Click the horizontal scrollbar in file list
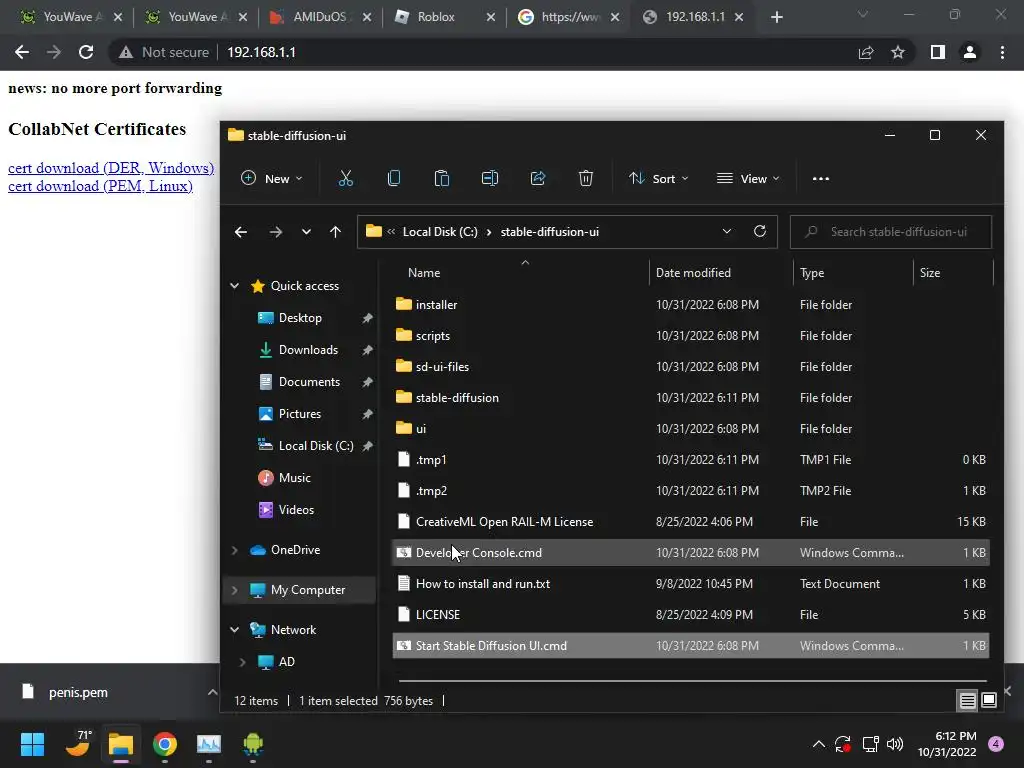 pos(692,680)
